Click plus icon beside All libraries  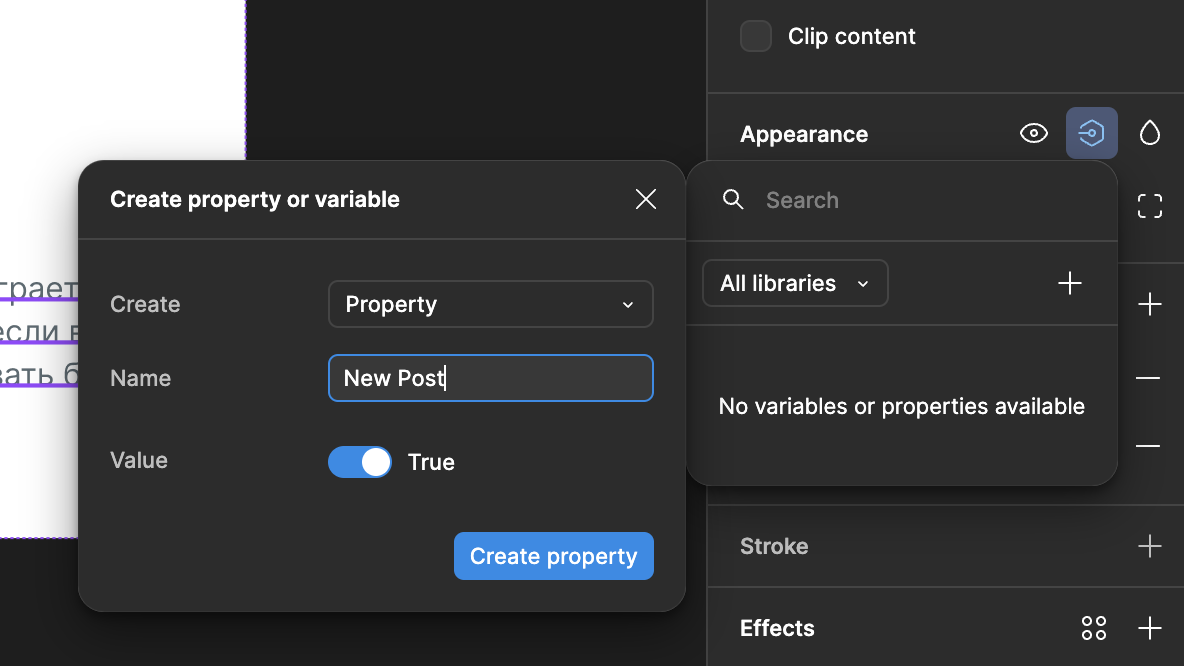click(x=1070, y=284)
